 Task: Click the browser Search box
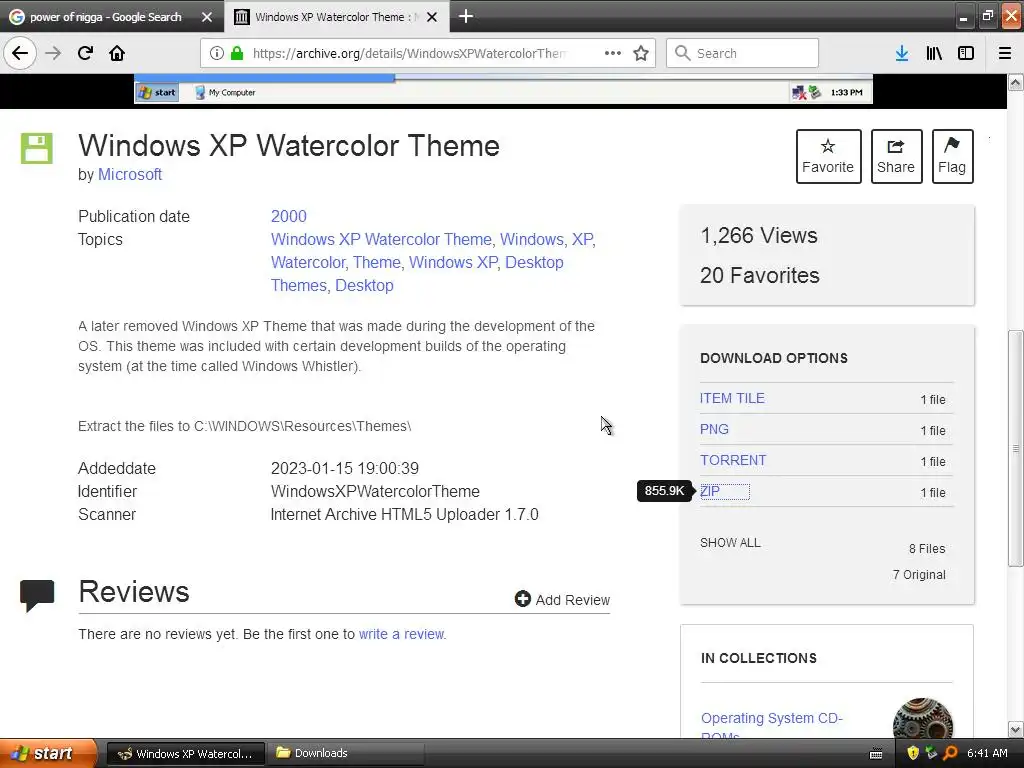(742, 53)
